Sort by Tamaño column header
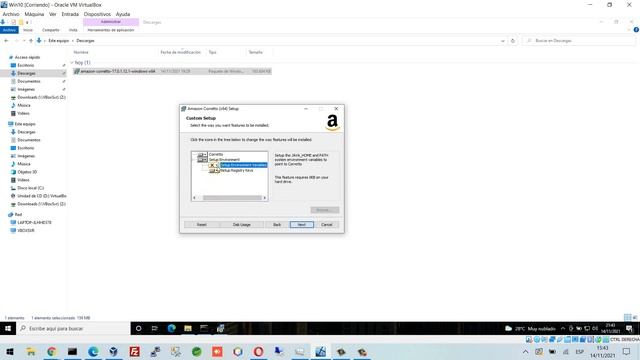640x360 pixels. tap(256, 52)
